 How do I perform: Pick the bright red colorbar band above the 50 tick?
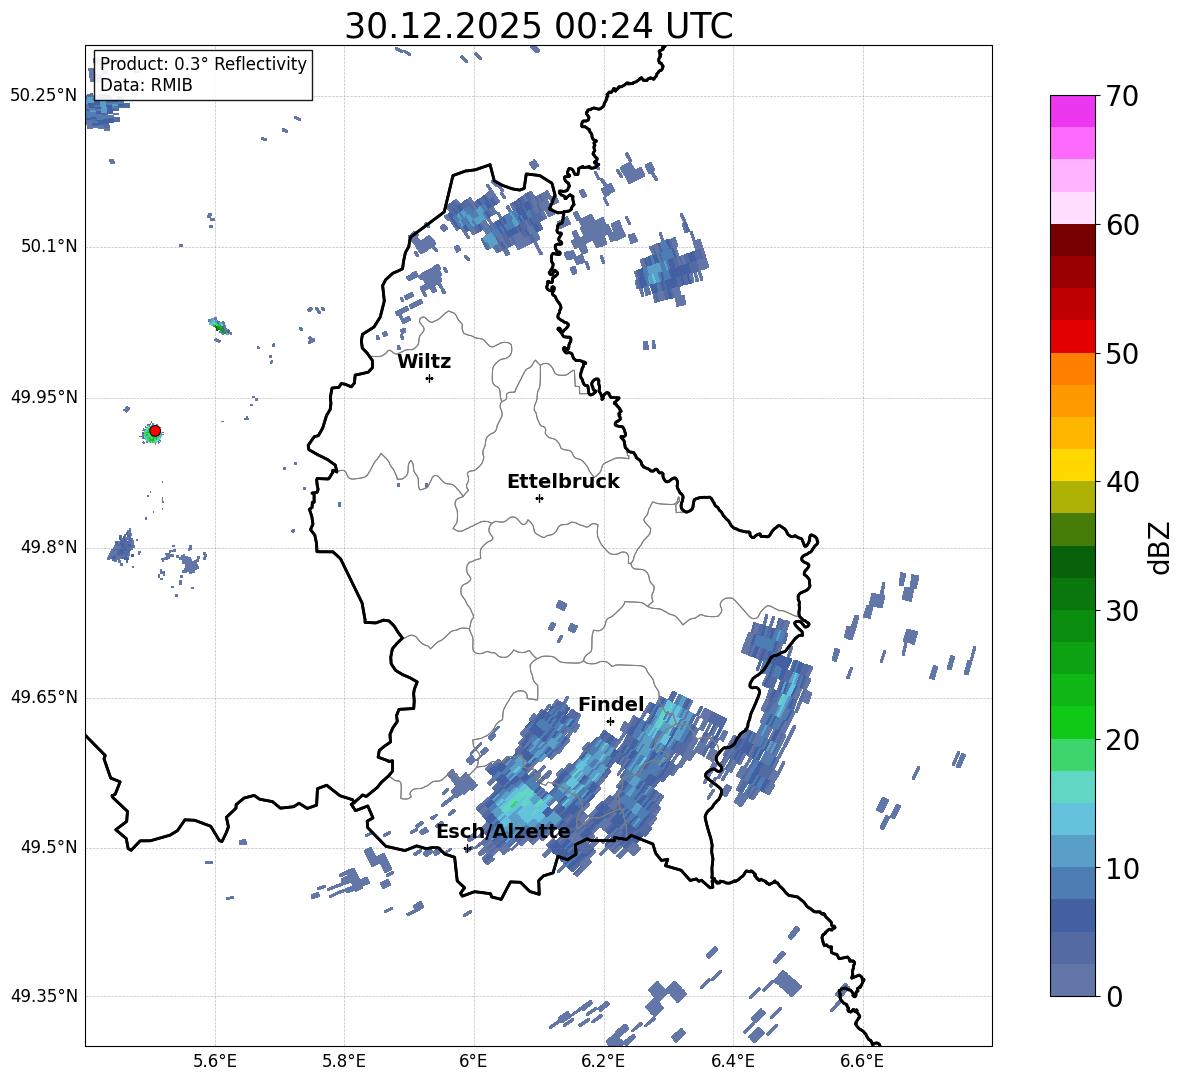tap(1072, 337)
